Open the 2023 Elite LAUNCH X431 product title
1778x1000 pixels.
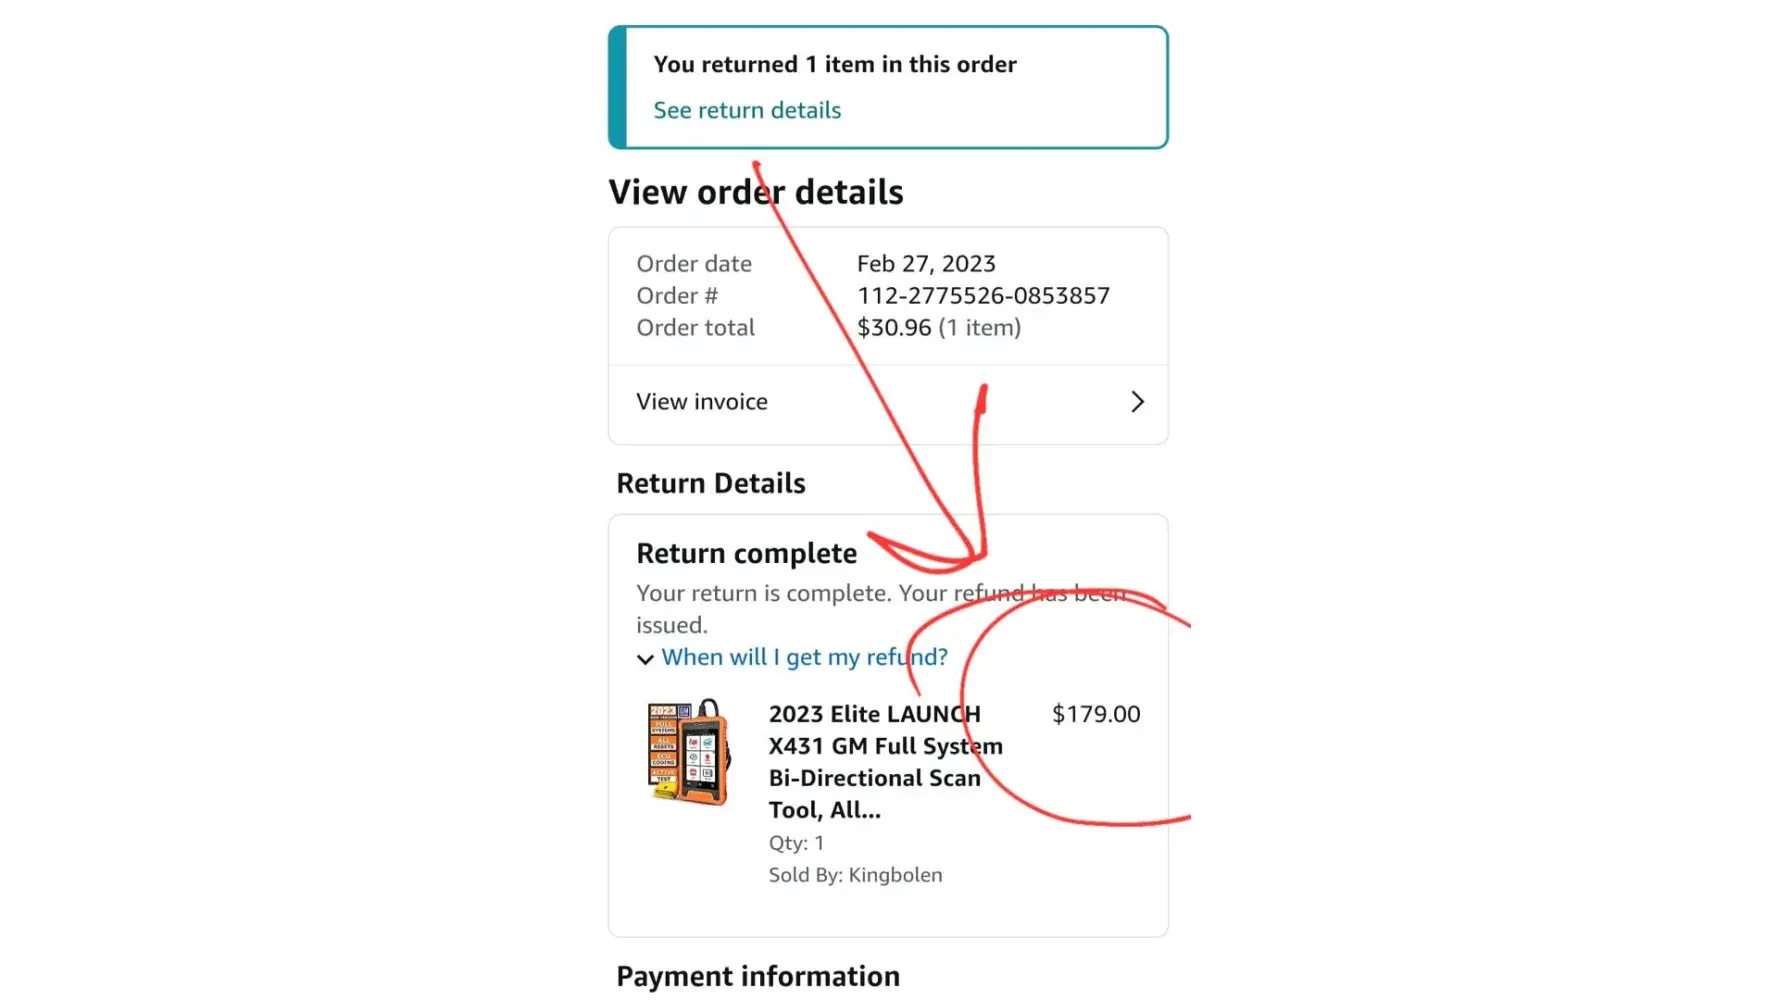pyautogui.click(x=885, y=762)
